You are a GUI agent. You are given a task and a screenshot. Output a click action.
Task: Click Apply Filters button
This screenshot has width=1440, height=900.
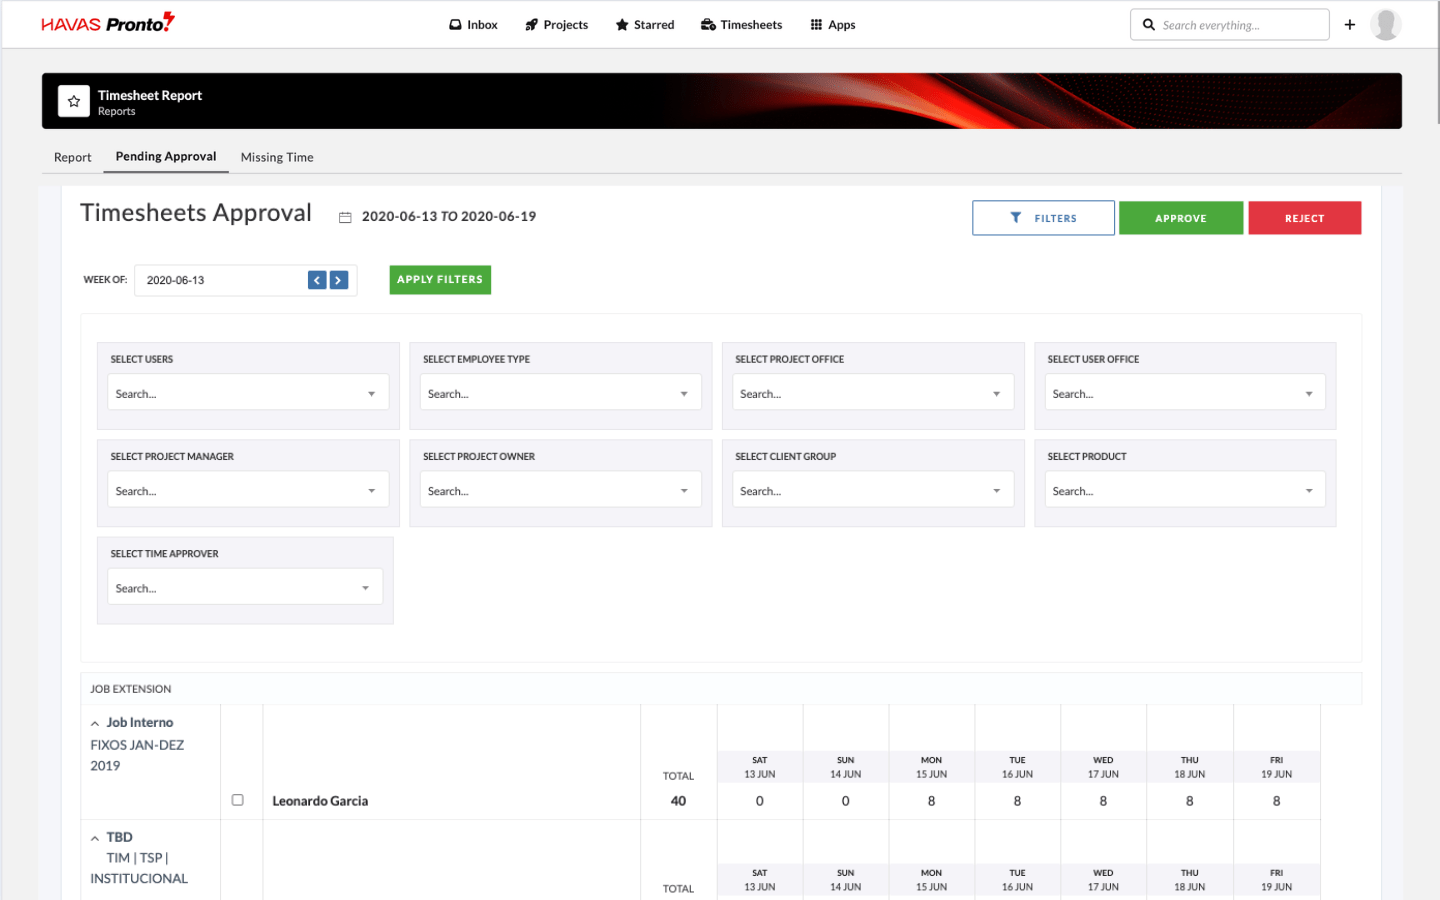point(440,280)
